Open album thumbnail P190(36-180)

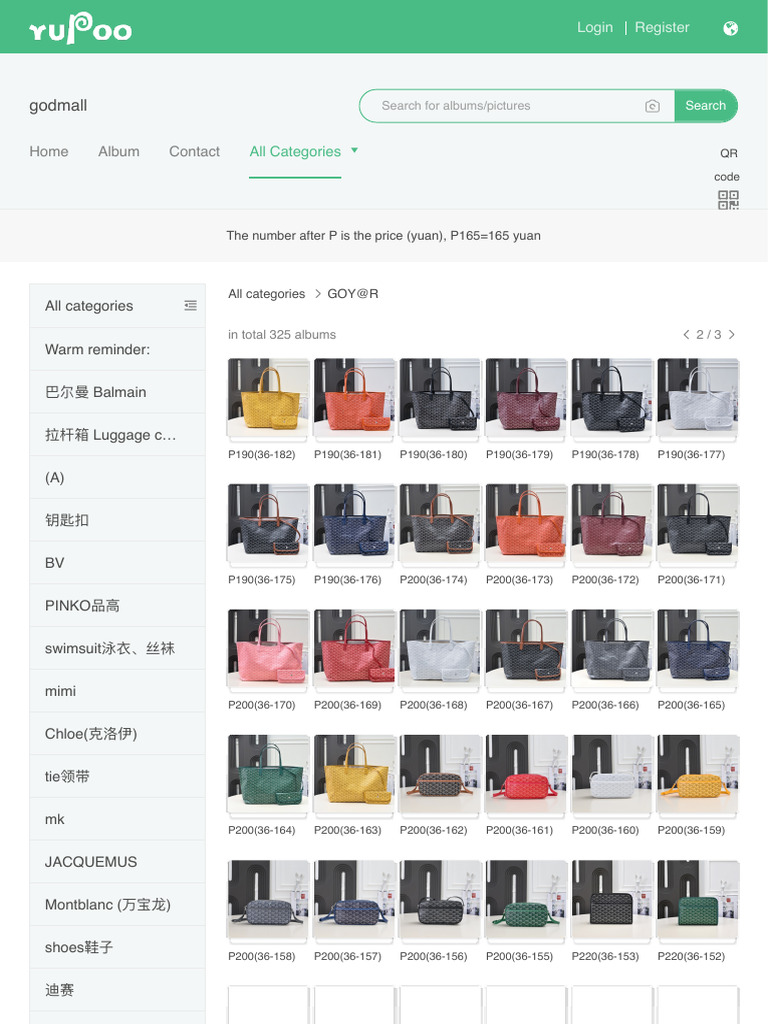440,398
